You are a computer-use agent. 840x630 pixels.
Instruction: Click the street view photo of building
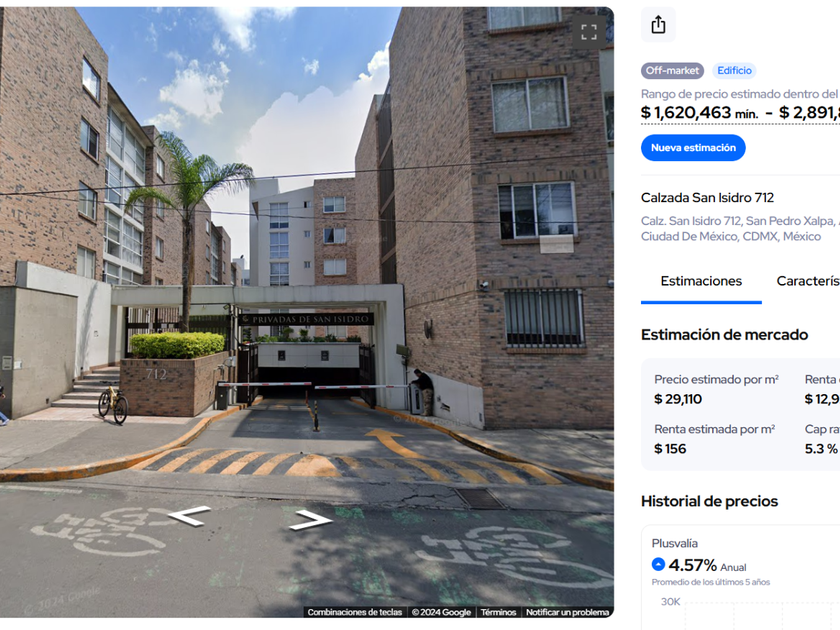[x=307, y=312]
